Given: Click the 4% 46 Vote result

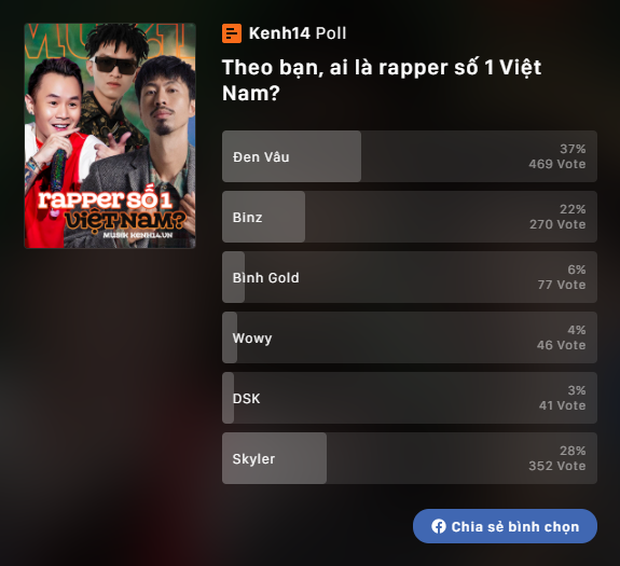Looking at the screenshot, I should click(x=561, y=337).
